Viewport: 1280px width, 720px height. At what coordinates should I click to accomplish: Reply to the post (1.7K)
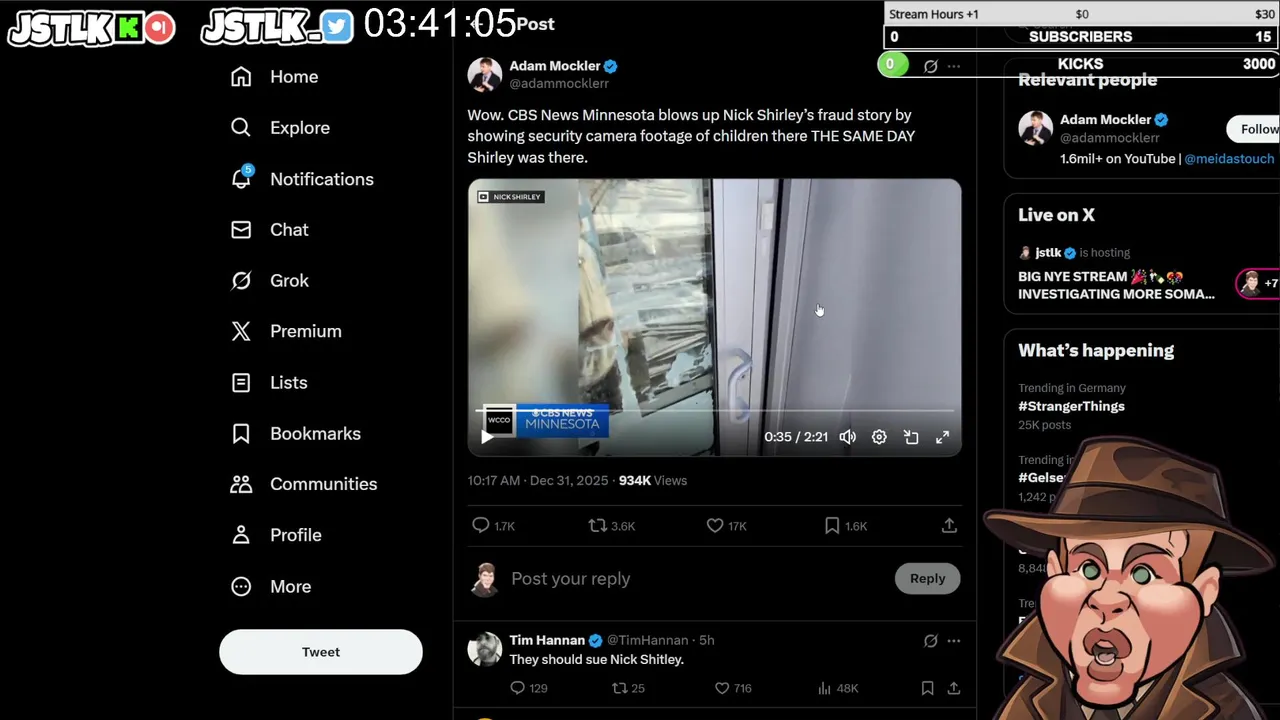(493, 525)
